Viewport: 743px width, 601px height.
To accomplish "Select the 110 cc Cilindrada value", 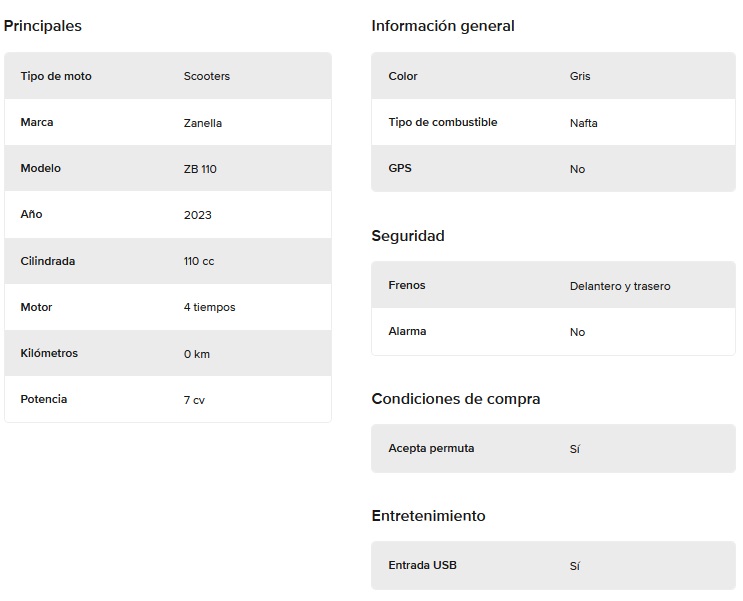I will 199,261.
